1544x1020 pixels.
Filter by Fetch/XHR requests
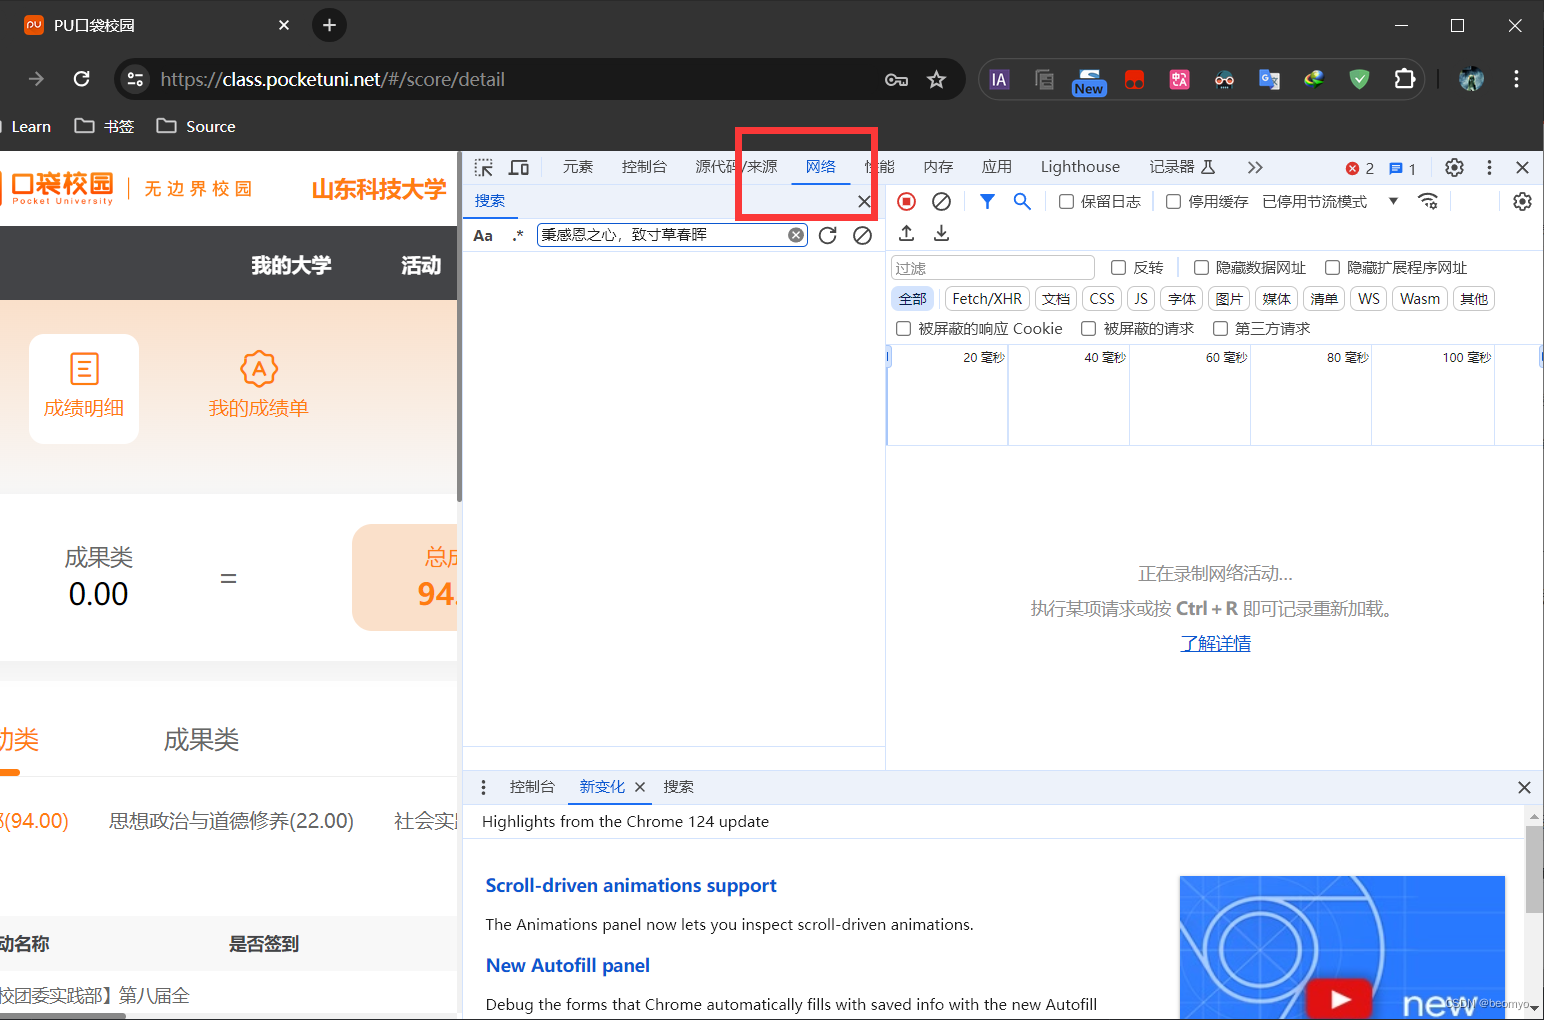click(987, 299)
